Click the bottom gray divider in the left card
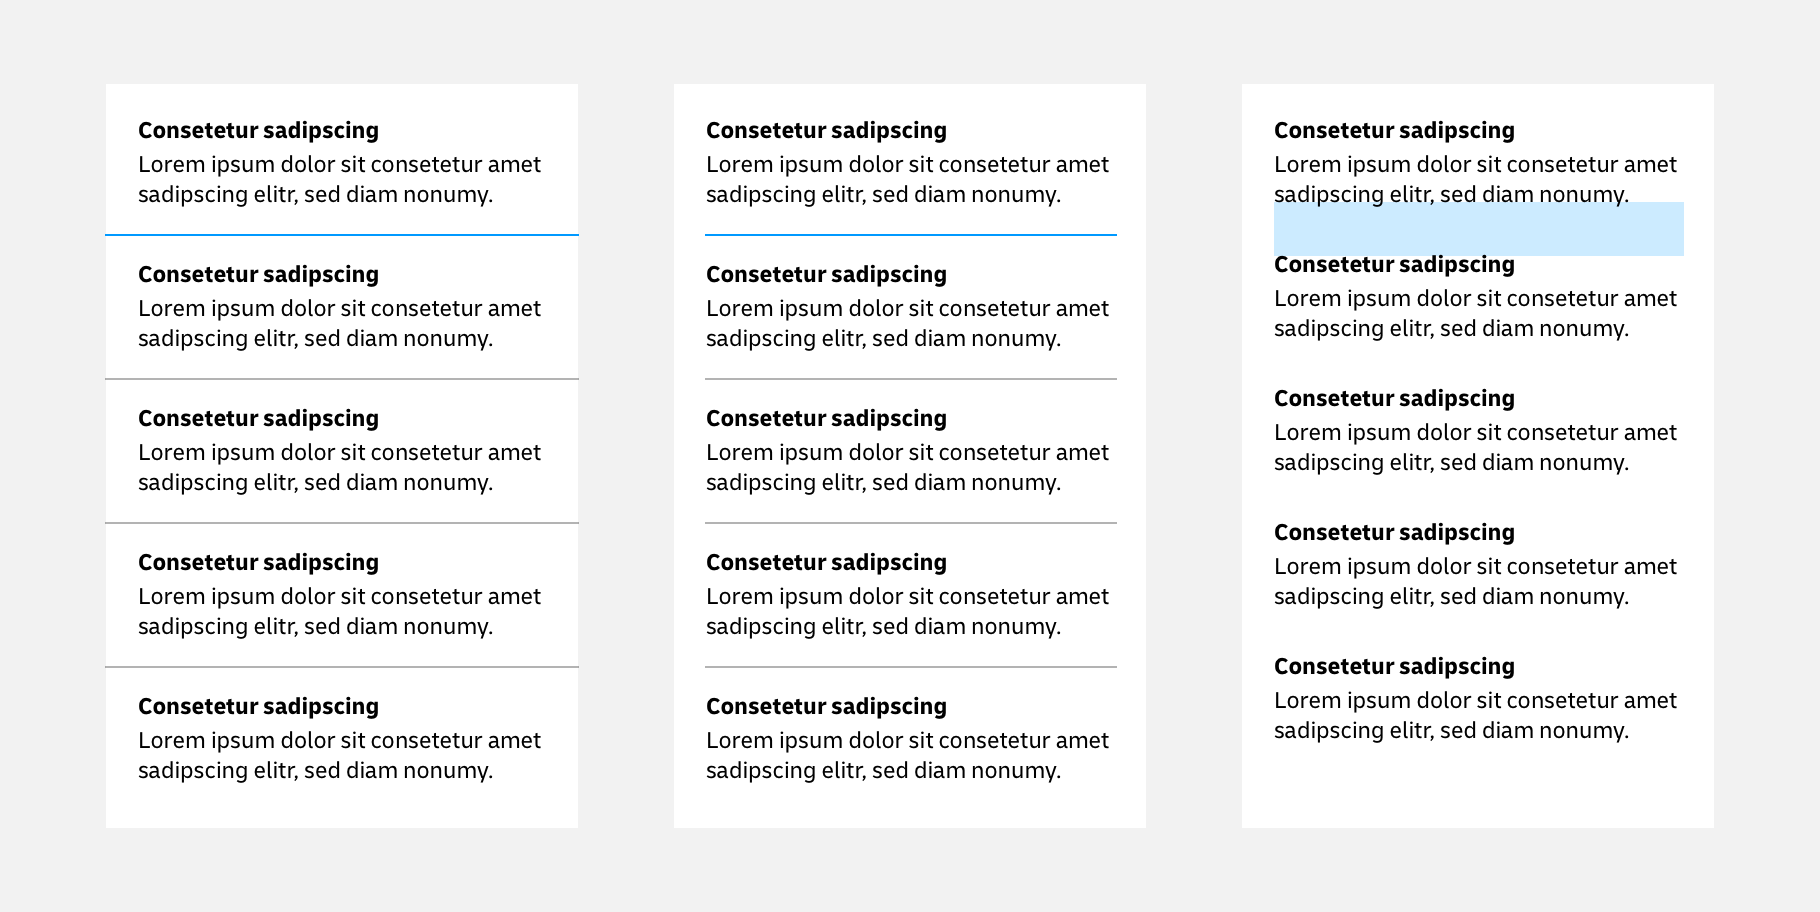The width and height of the screenshot is (1820, 912). tap(342, 667)
